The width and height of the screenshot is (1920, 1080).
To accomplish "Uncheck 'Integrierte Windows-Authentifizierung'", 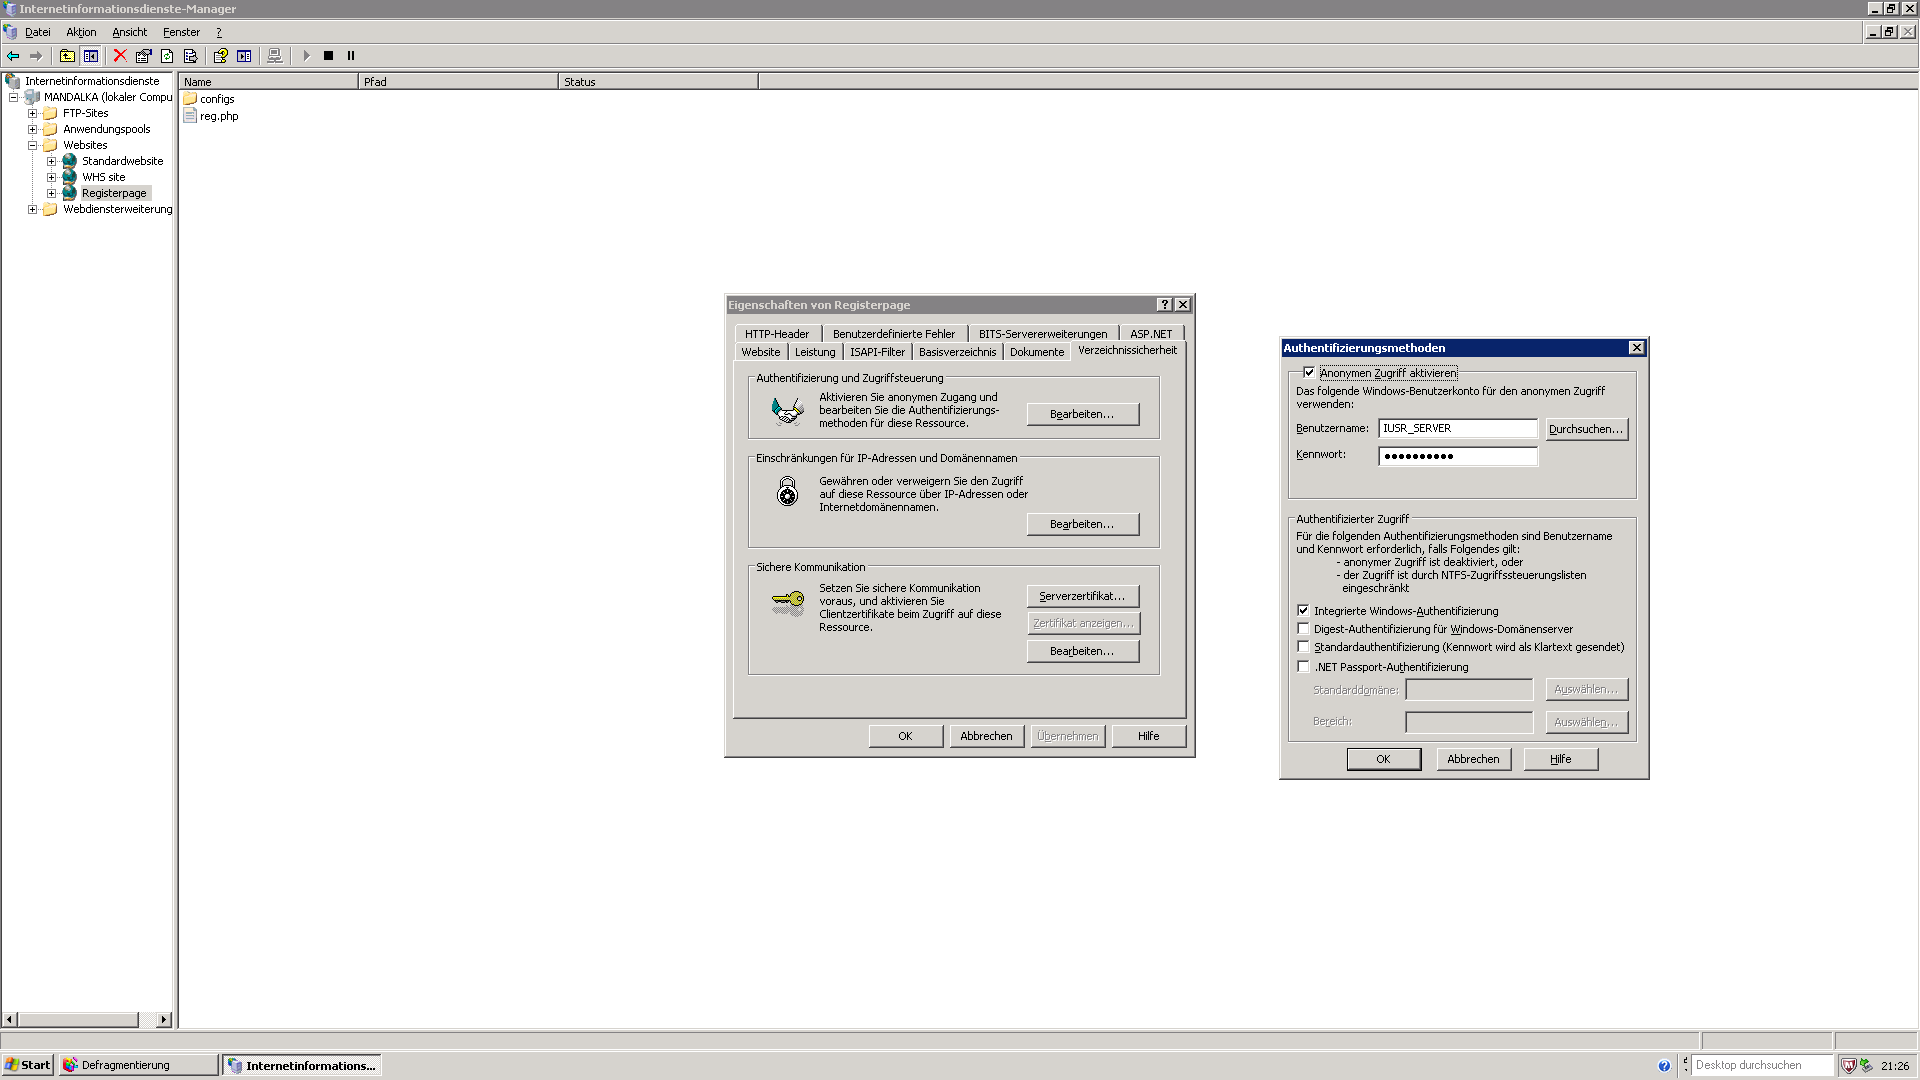I will coord(1303,611).
